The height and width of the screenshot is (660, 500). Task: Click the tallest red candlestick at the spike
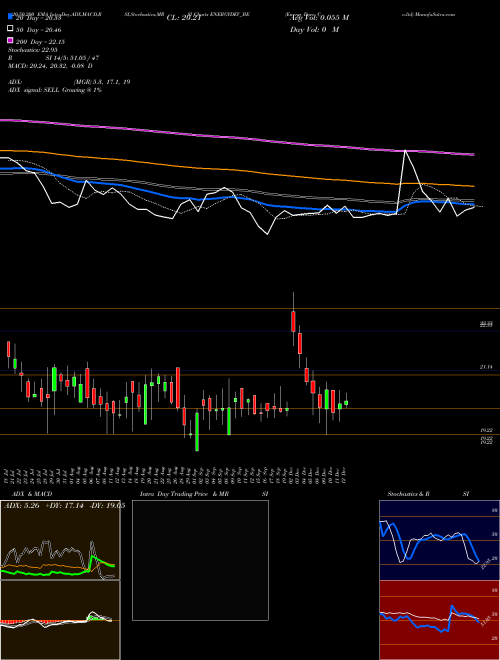point(293,322)
